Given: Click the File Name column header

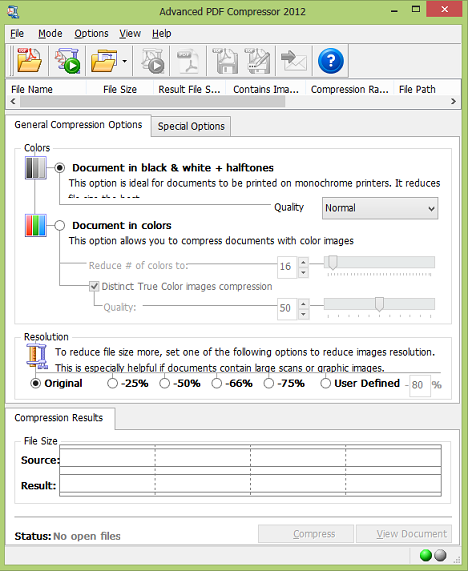Looking at the screenshot, I should click(x=46, y=89).
